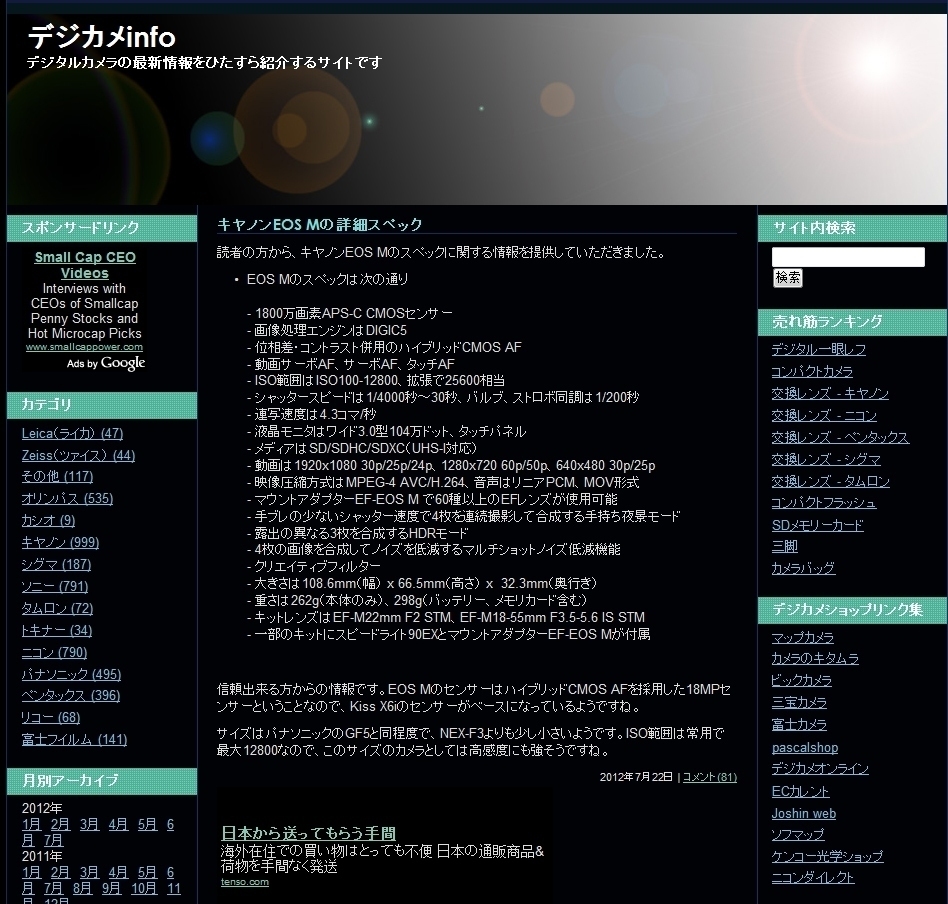Open 三脚 ranking link

point(785,547)
